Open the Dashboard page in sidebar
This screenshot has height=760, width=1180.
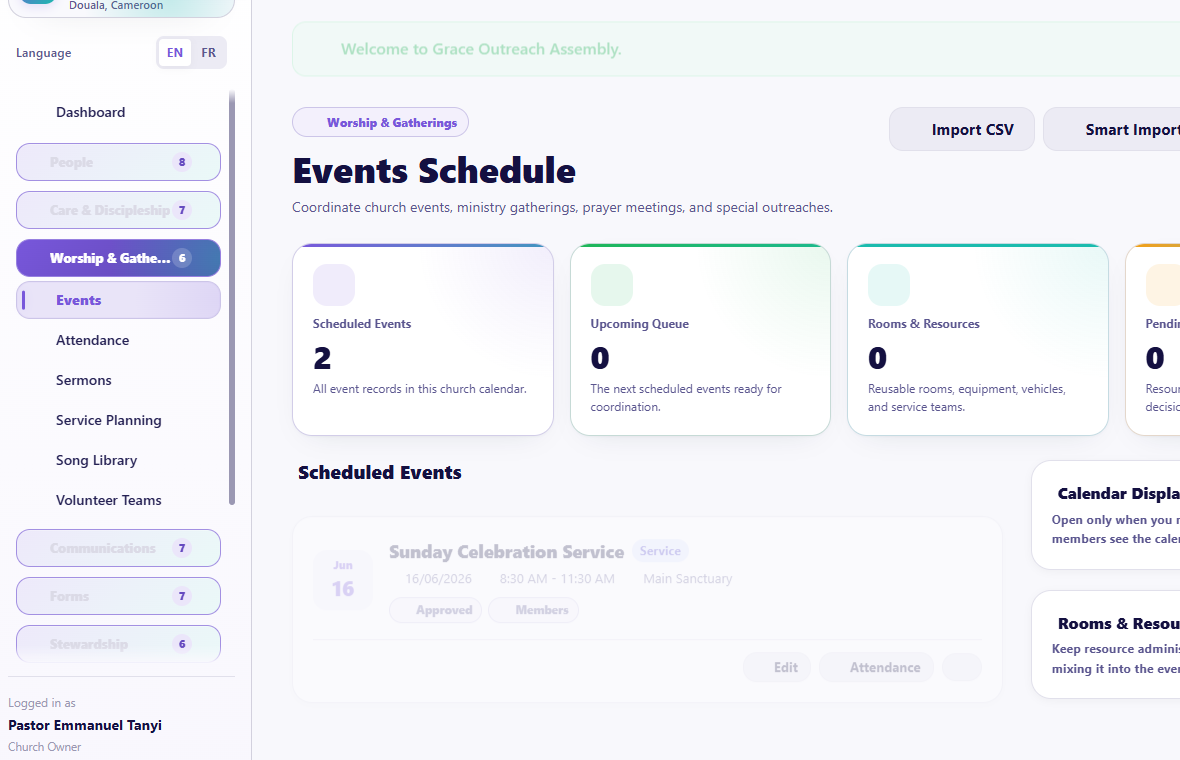[118, 112]
